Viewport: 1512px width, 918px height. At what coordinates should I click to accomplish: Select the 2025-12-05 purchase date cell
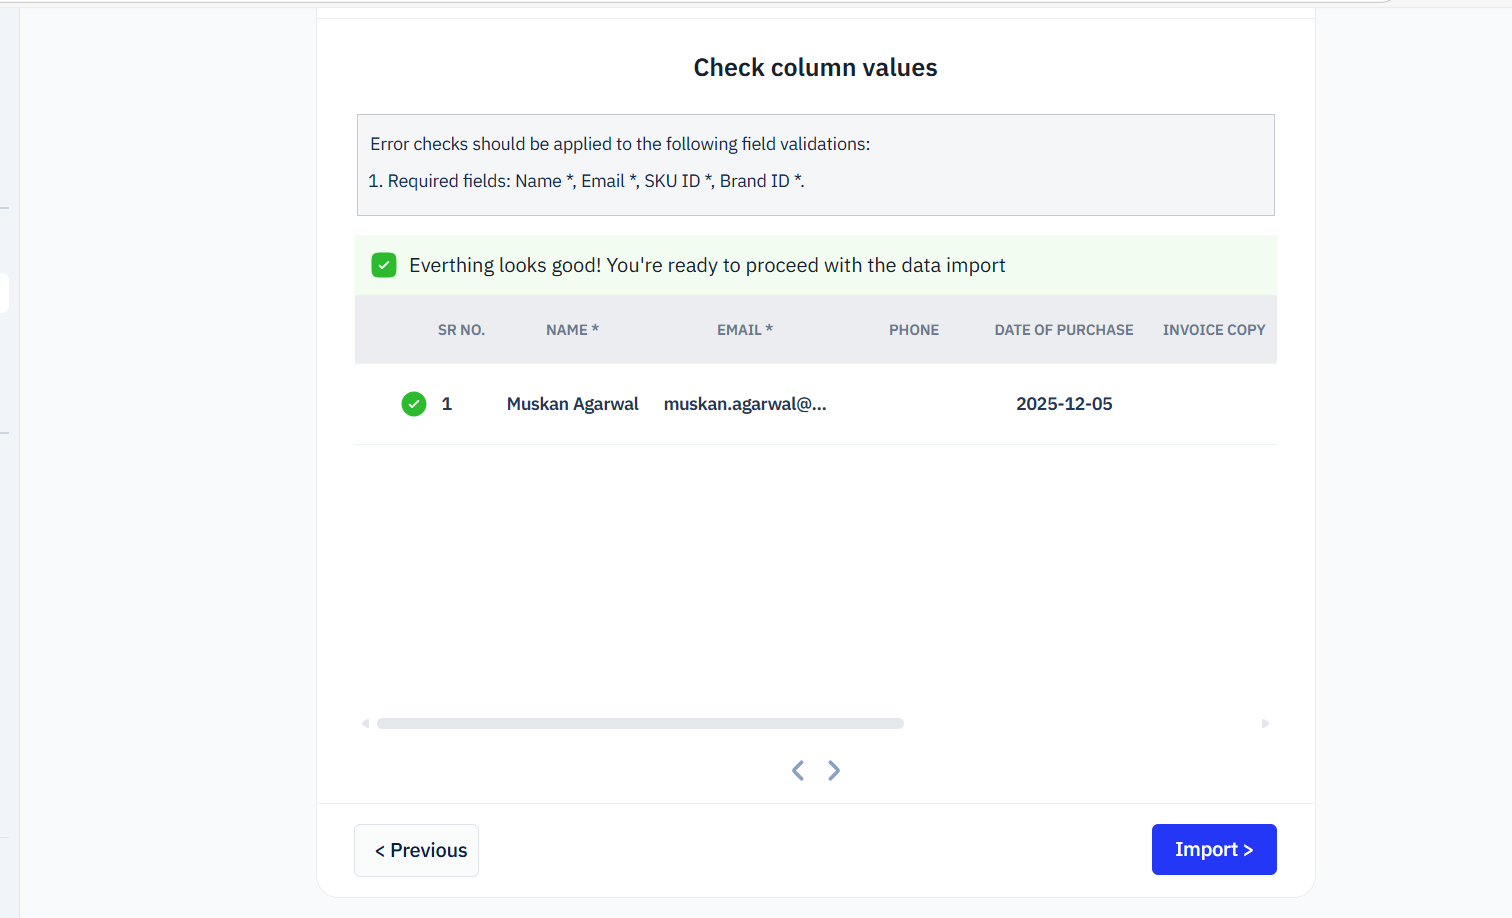coord(1064,404)
